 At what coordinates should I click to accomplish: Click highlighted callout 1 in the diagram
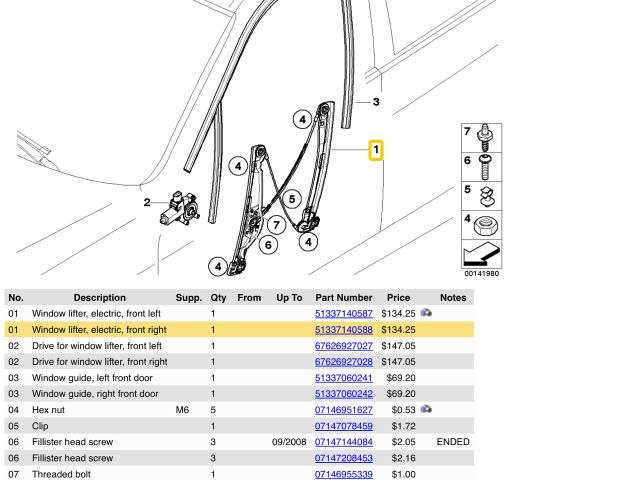pyautogui.click(x=375, y=152)
